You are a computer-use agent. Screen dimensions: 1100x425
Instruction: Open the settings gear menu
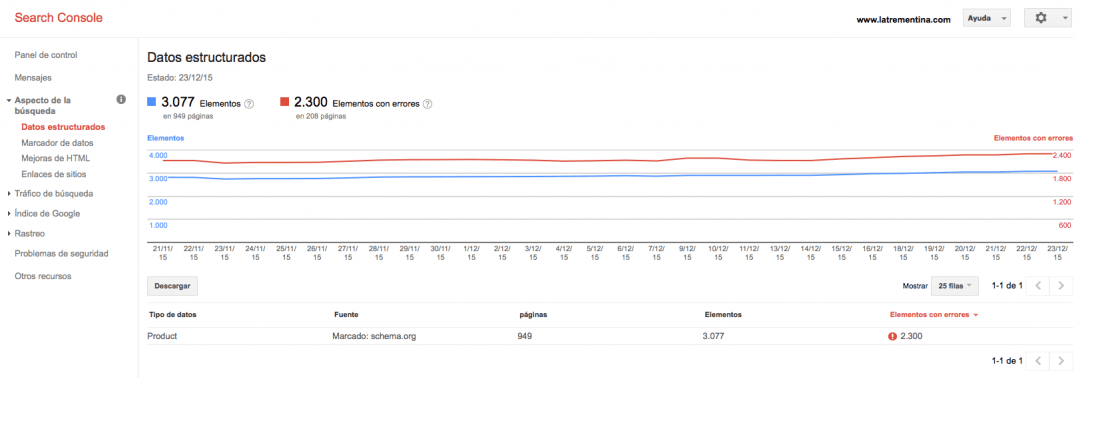coord(1048,18)
